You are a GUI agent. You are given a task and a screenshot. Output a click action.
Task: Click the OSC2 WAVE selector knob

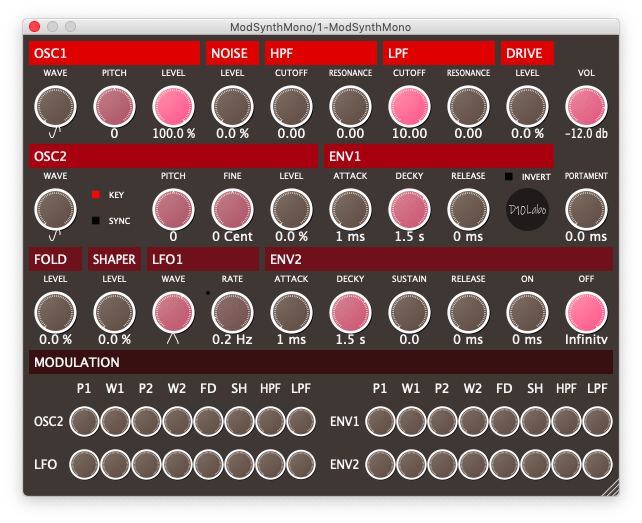coord(55,207)
